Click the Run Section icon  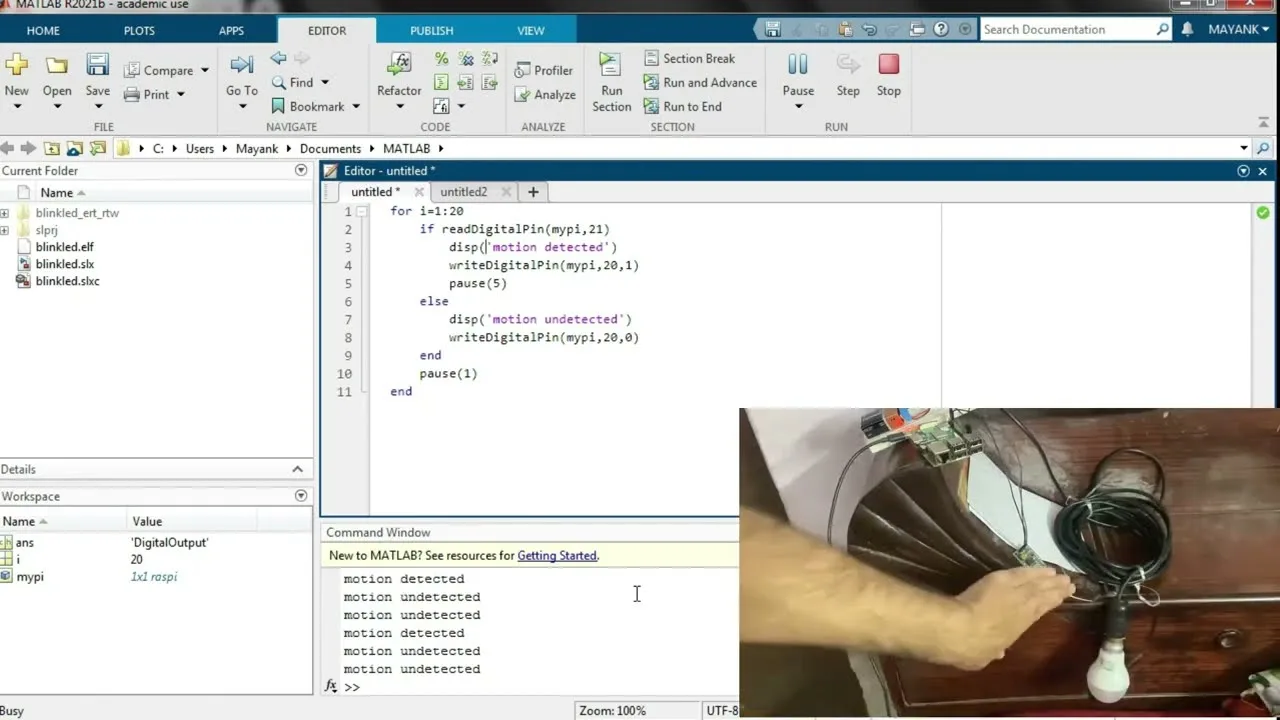coord(610,66)
